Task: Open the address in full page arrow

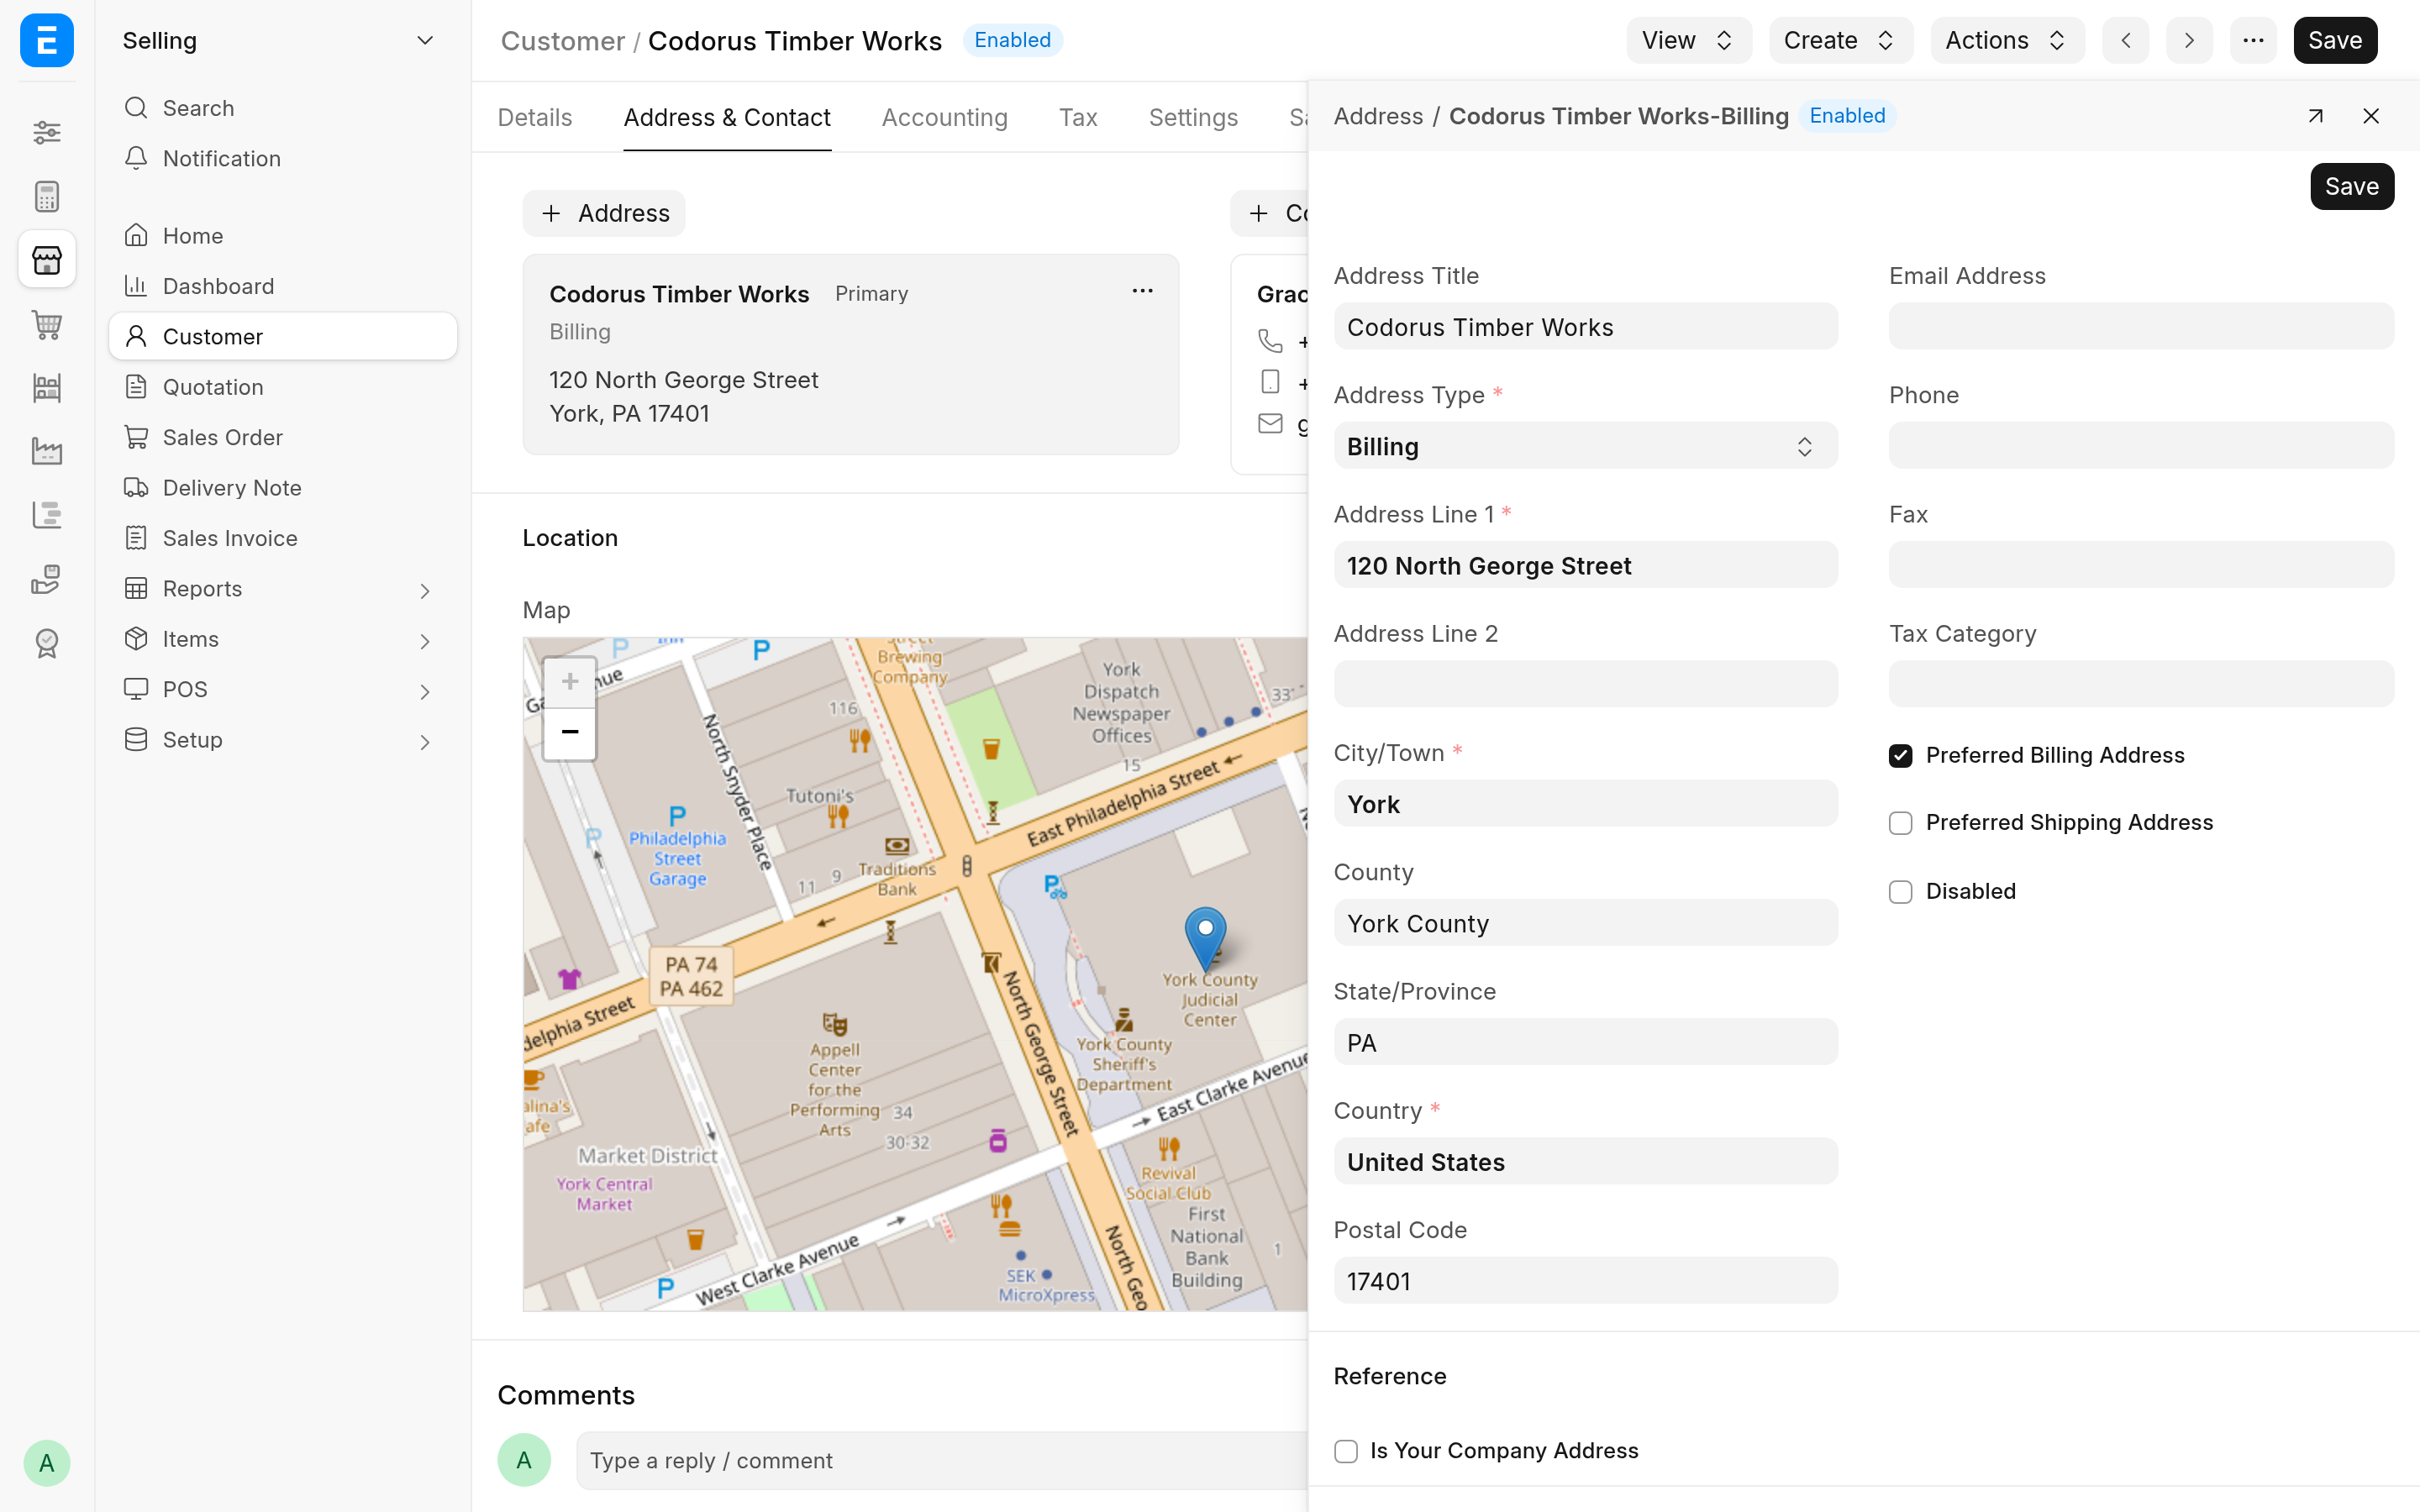Action: (2315, 116)
